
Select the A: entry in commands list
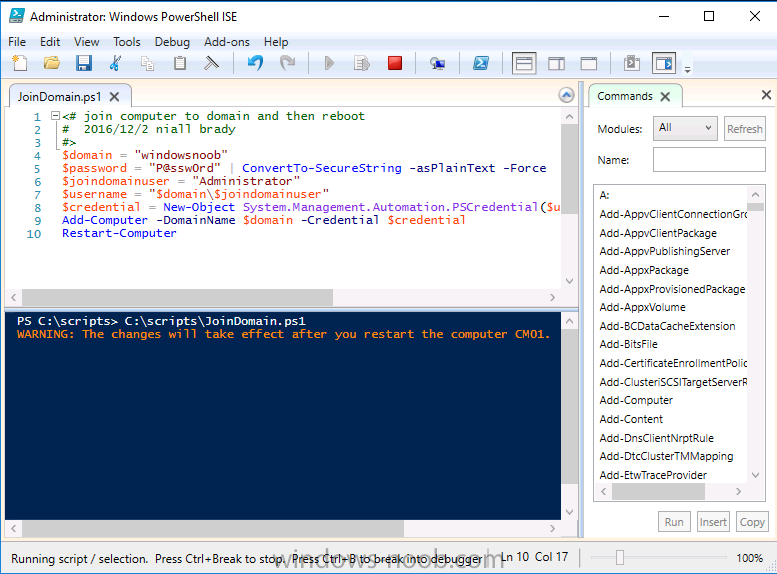tap(604, 195)
